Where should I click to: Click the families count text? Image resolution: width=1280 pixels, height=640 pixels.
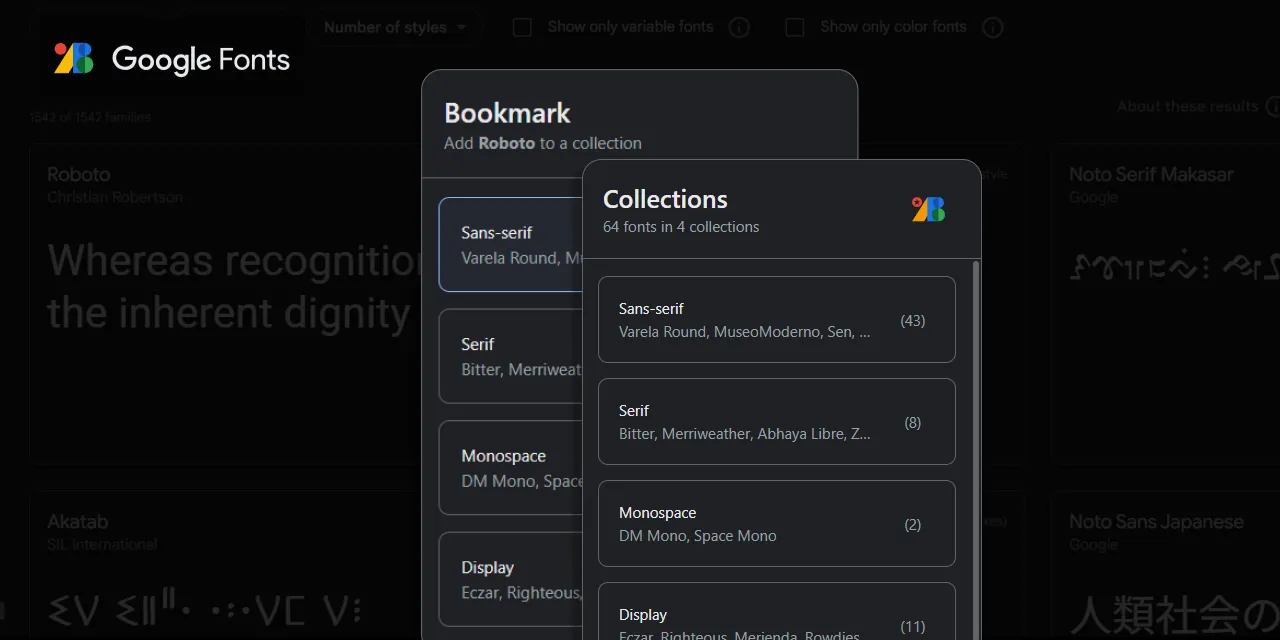(x=90, y=117)
